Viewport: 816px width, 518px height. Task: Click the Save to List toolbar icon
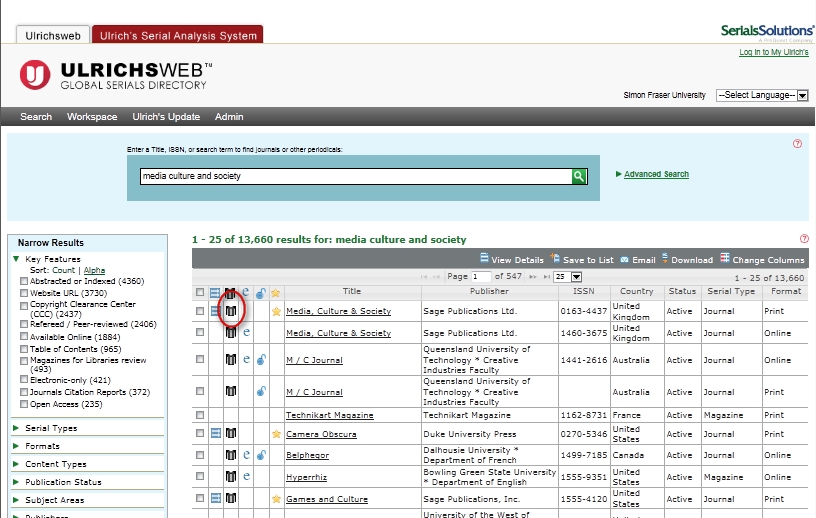pos(555,258)
